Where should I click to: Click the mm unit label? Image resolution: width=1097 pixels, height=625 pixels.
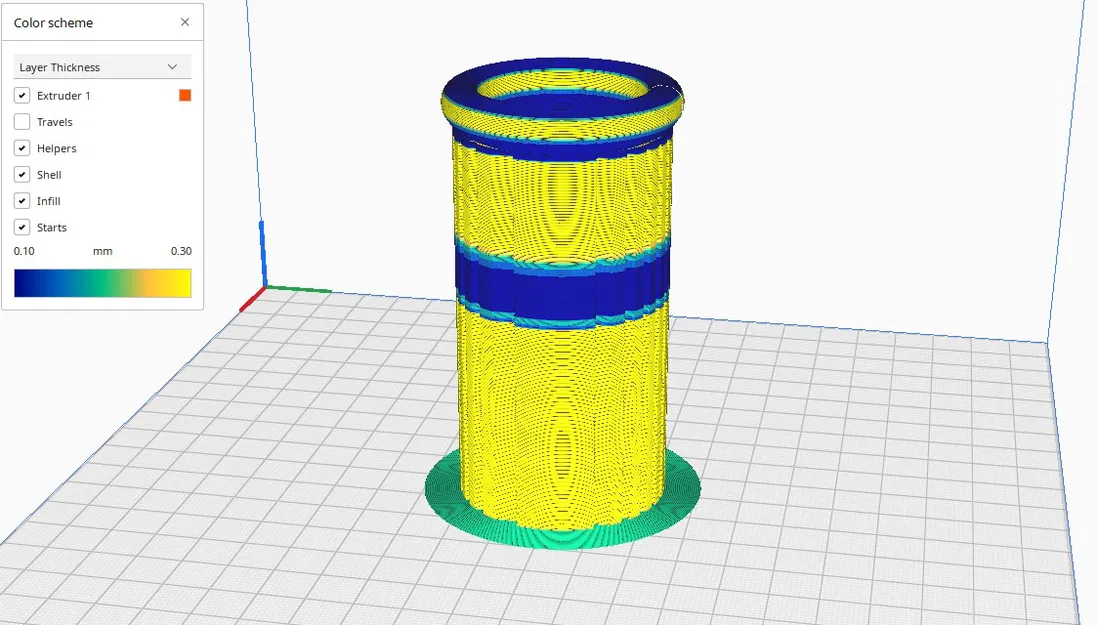point(103,251)
